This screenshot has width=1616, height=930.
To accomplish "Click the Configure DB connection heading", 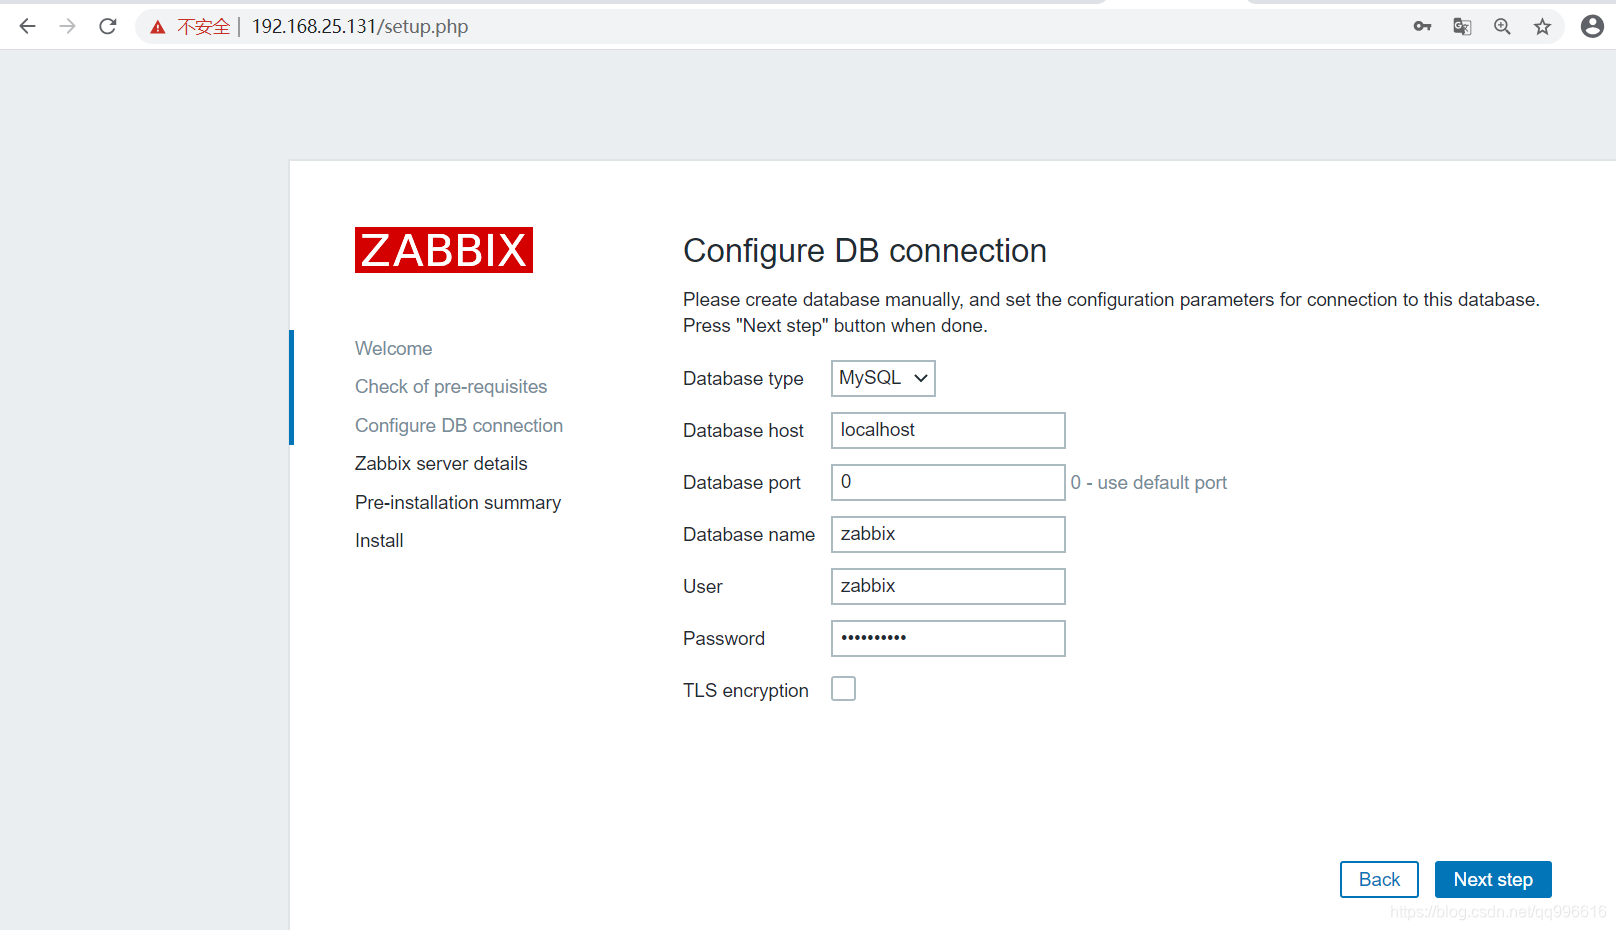I will click(x=865, y=251).
